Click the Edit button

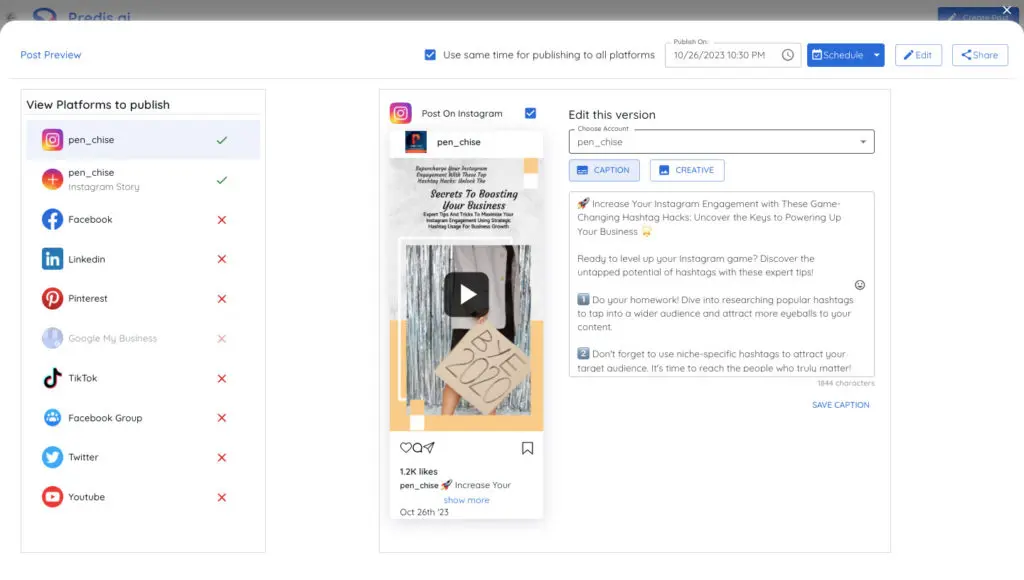(x=918, y=56)
